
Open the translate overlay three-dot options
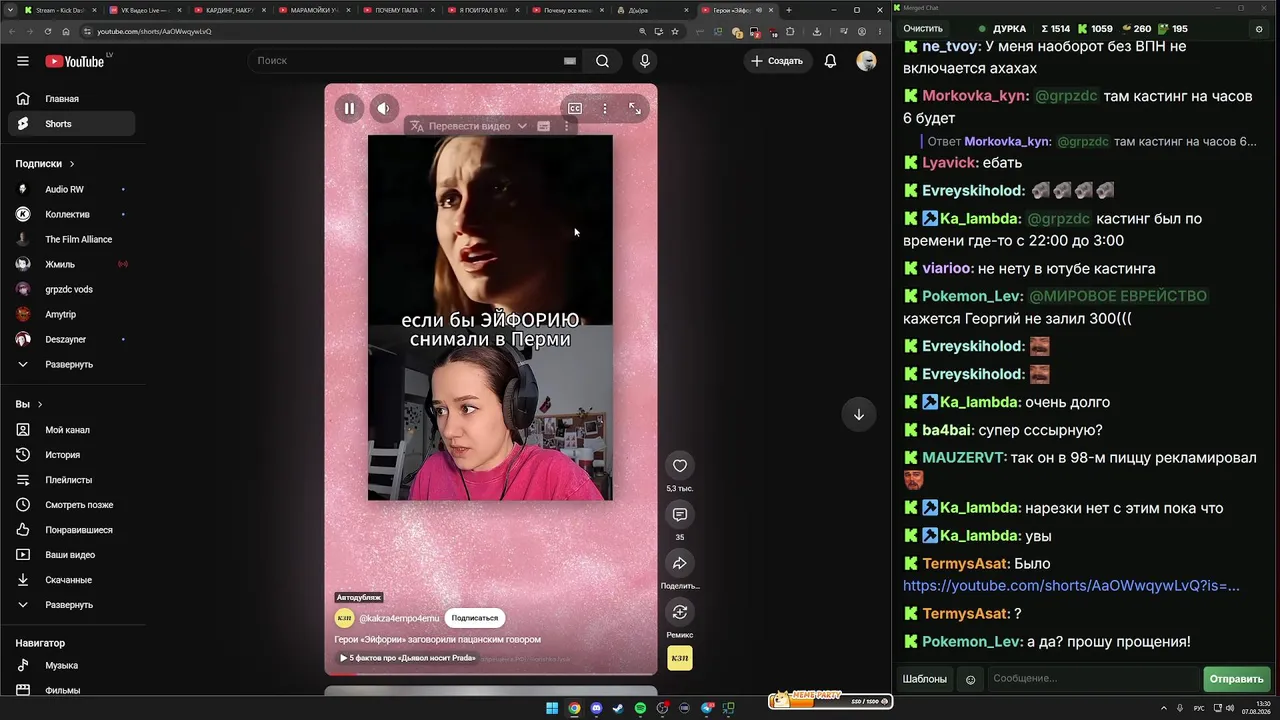pyautogui.click(x=567, y=126)
